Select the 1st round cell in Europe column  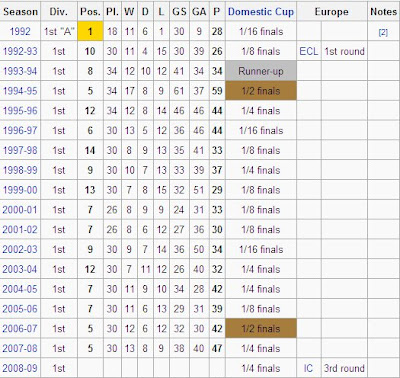pos(345,51)
